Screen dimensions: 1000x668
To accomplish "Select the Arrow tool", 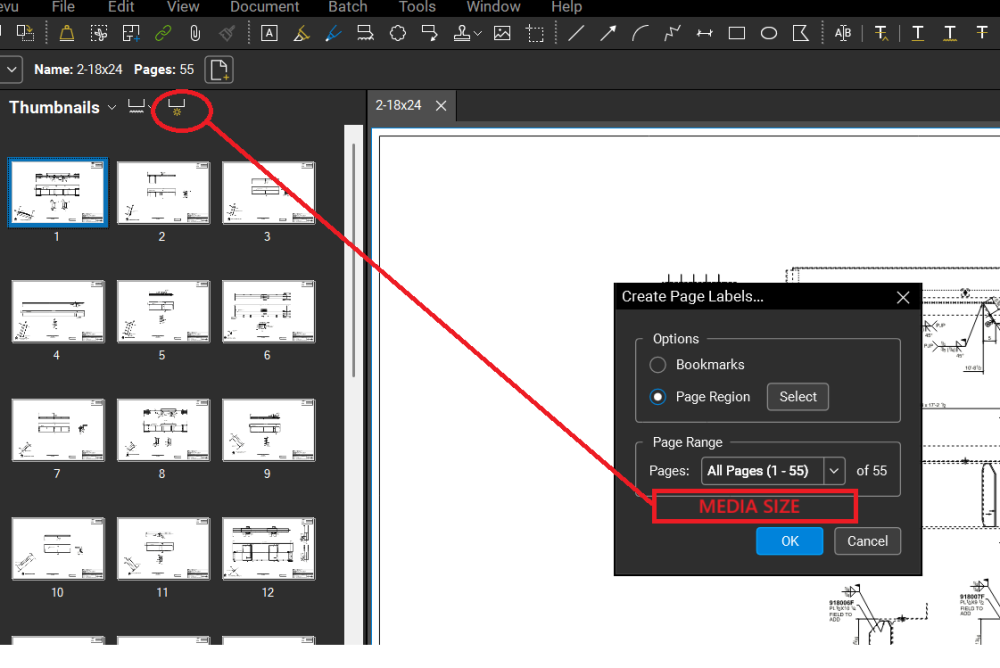I will click(x=608, y=33).
